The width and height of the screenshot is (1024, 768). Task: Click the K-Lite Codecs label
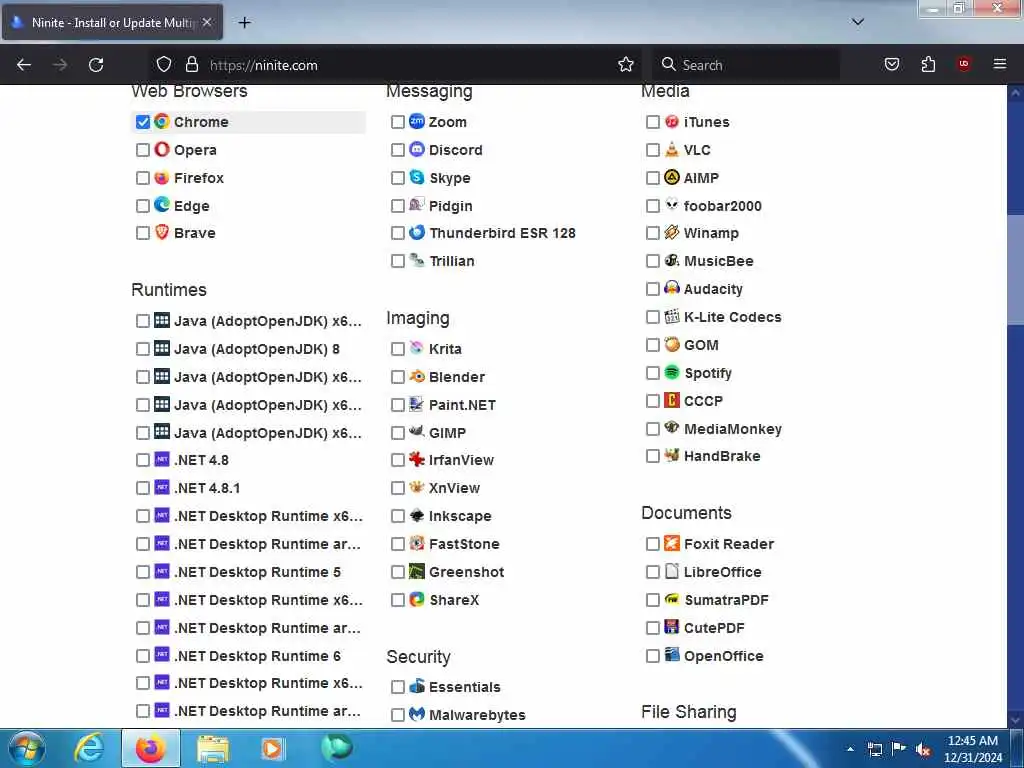[x=733, y=317]
